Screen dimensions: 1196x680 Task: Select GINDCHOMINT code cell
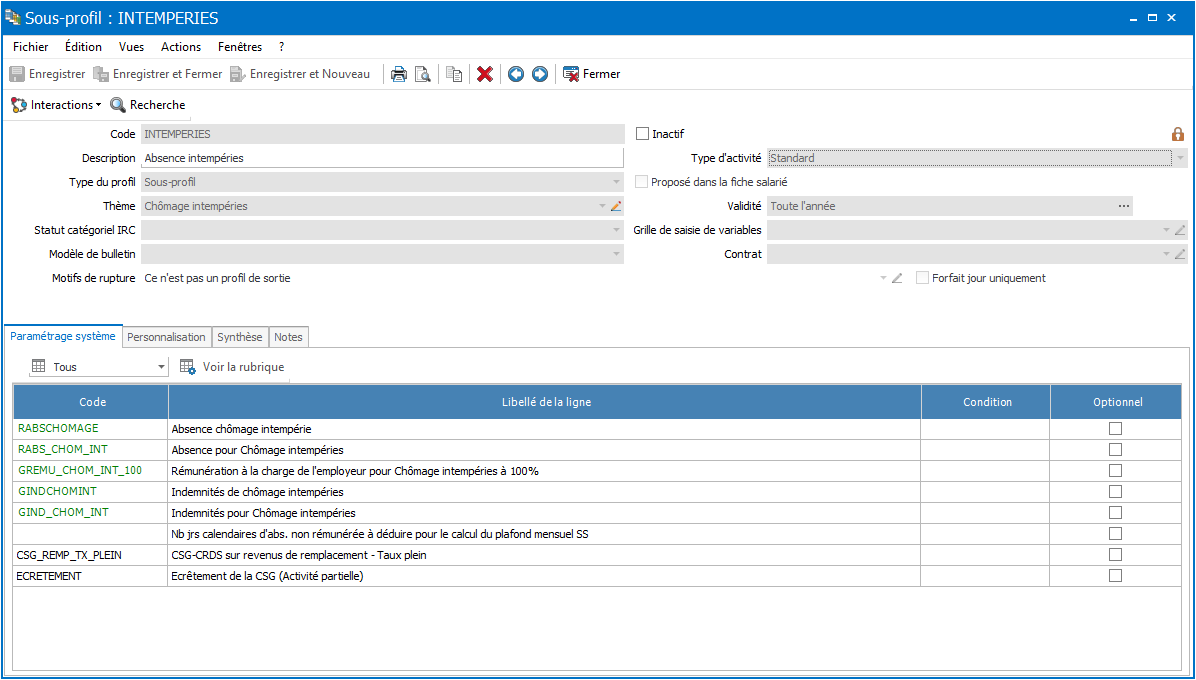tap(92, 492)
